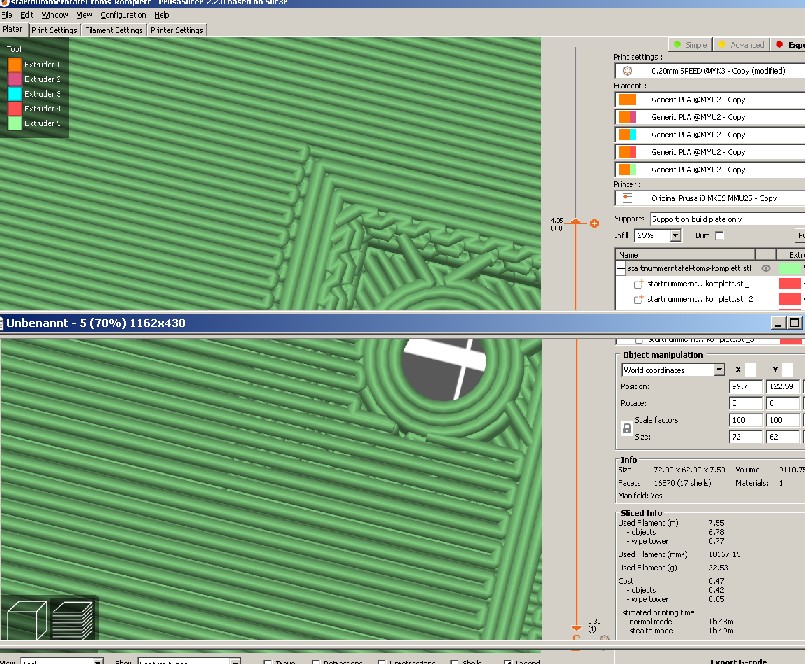Open the World coordinates dropdown
This screenshot has width=805, height=664.
tap(719, 370)
